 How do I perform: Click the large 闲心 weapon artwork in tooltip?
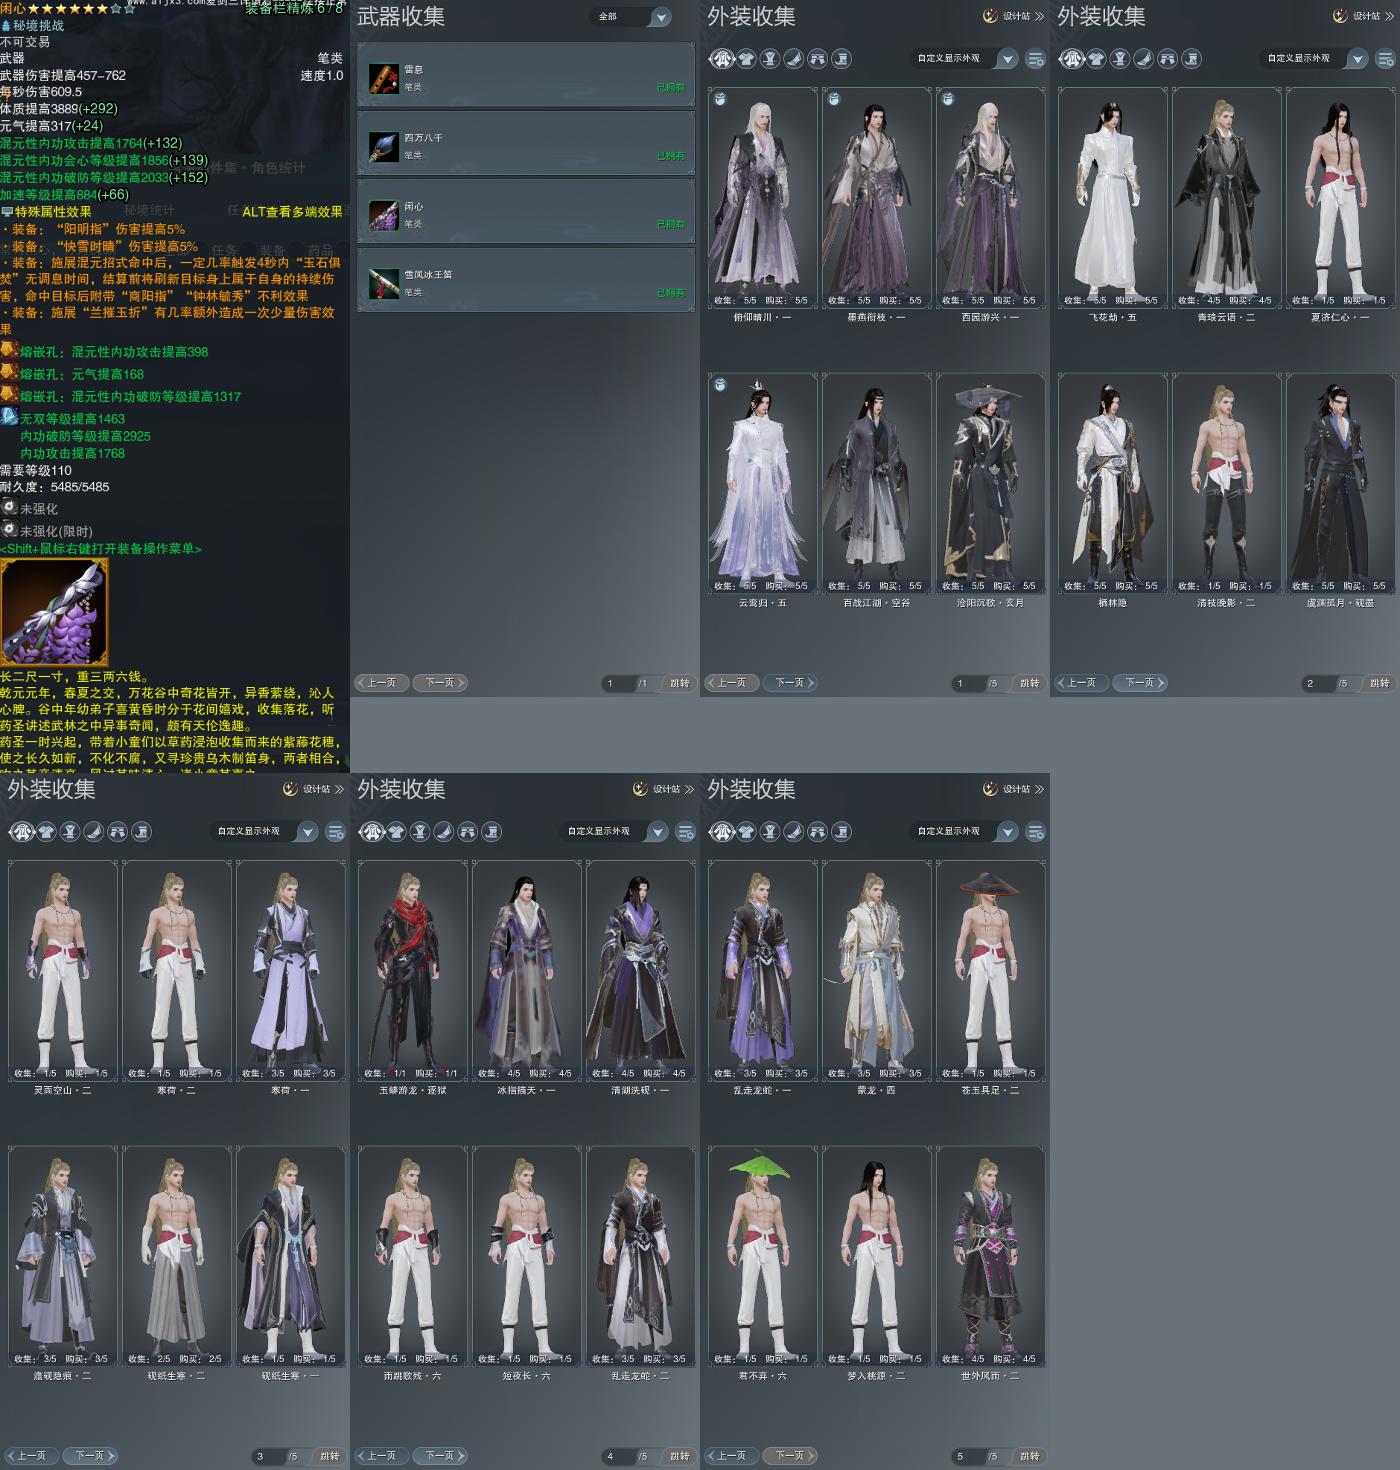(54, 612)
